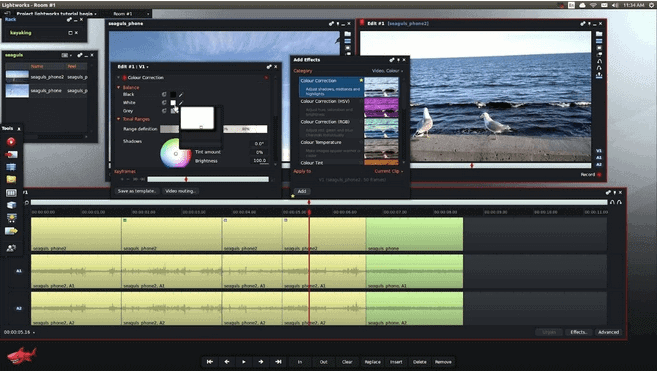Click the Insert button in transport bar
Viewport: 657px width, 373px height.
pos(396,362)
